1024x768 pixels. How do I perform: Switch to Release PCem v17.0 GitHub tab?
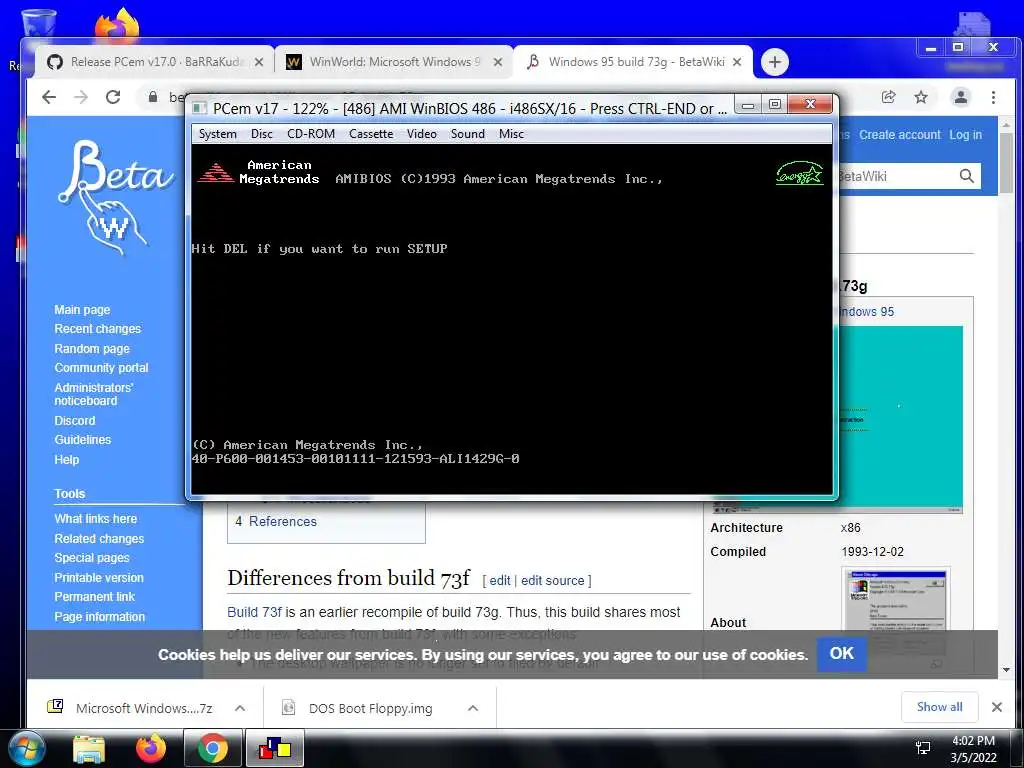[x=155, y=62]
